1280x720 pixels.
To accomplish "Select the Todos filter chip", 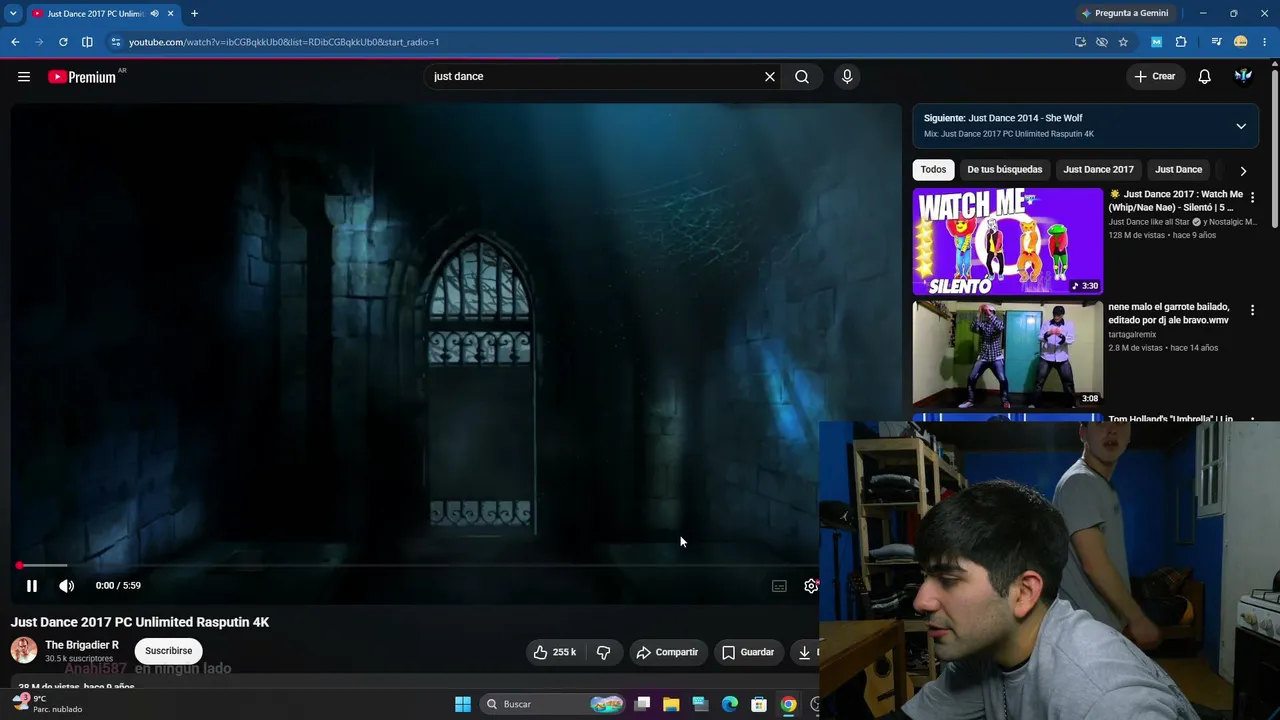I will click(933, 170).
